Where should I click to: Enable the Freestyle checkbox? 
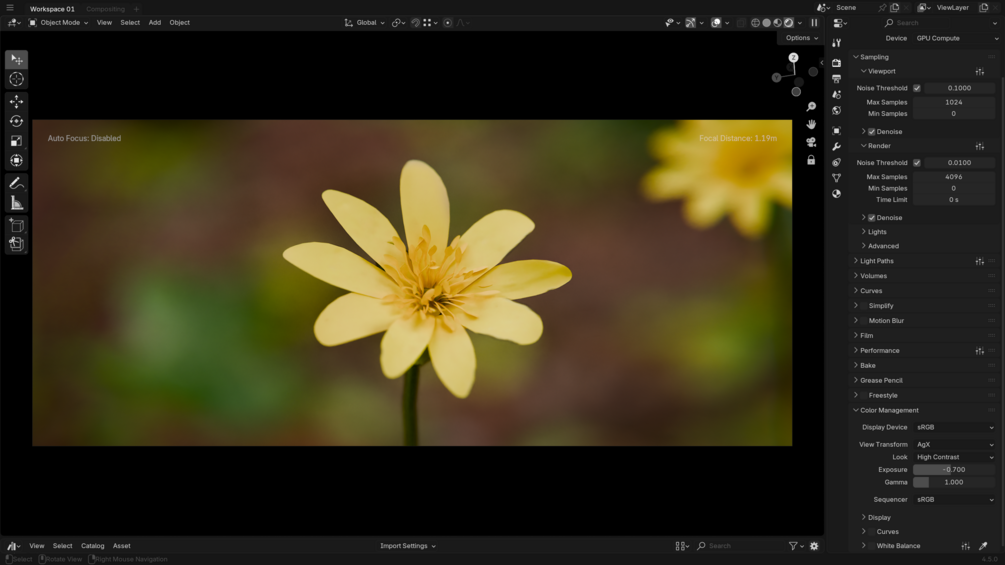[863, 396]
